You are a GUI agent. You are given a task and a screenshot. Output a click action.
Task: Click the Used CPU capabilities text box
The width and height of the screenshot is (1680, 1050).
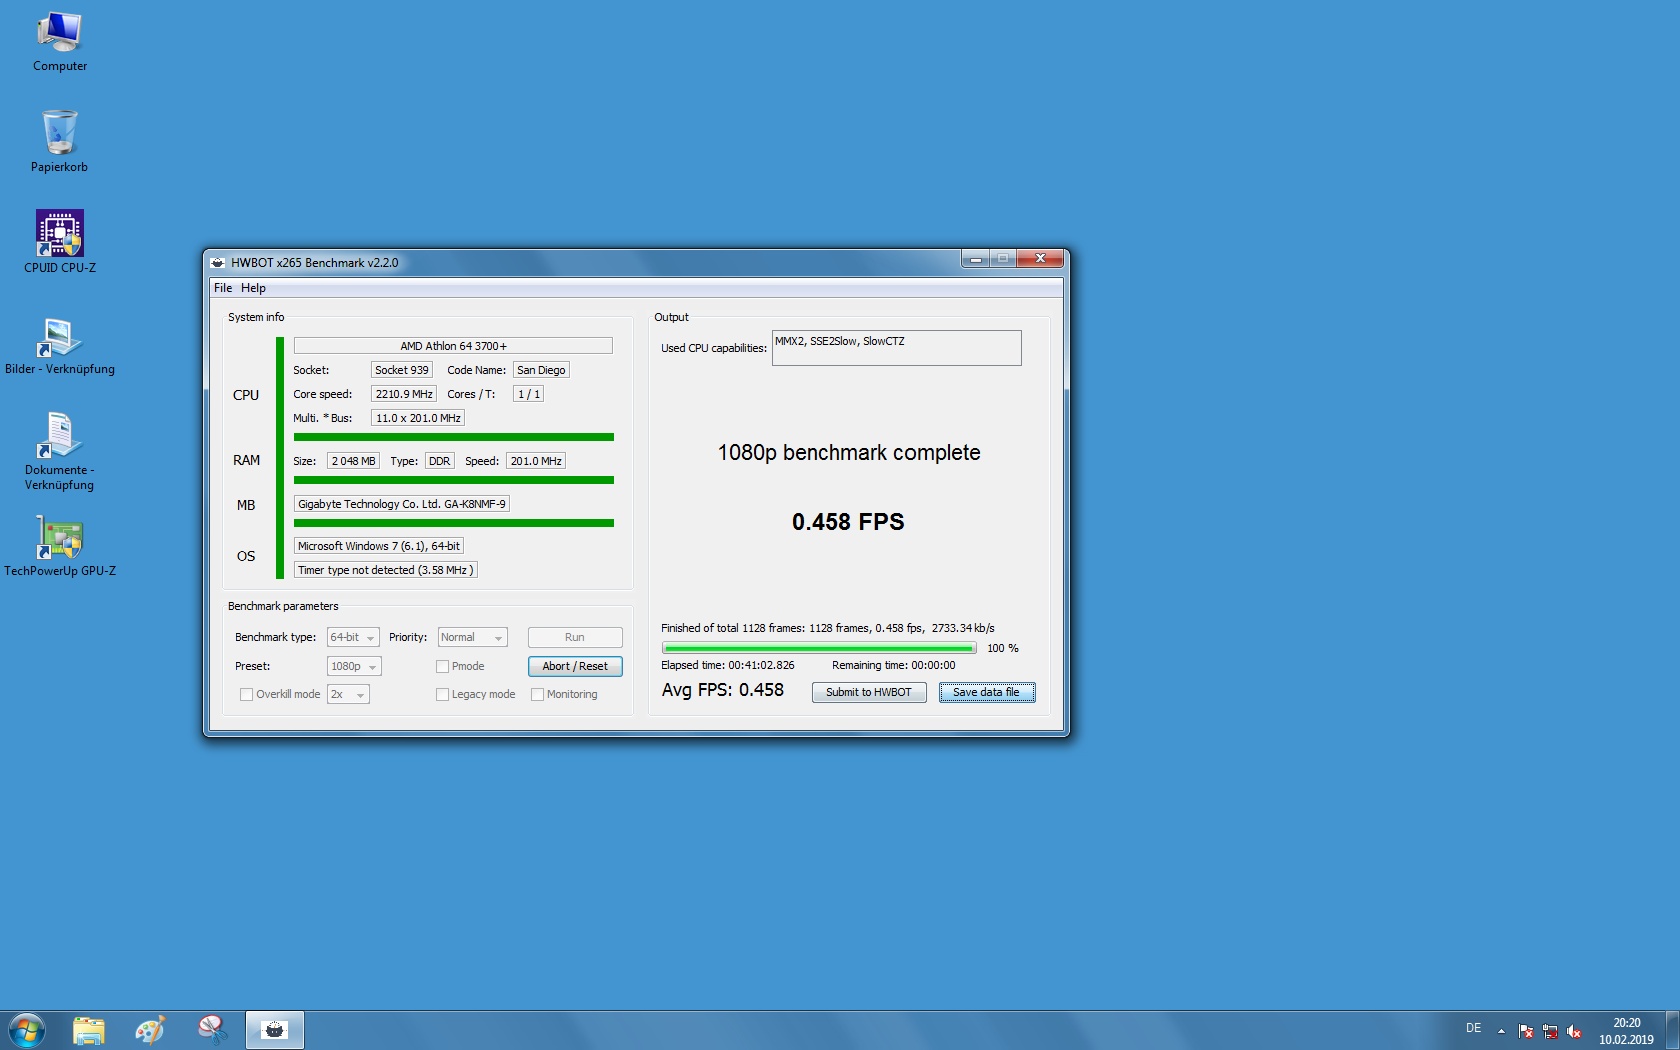click(897, 348)
